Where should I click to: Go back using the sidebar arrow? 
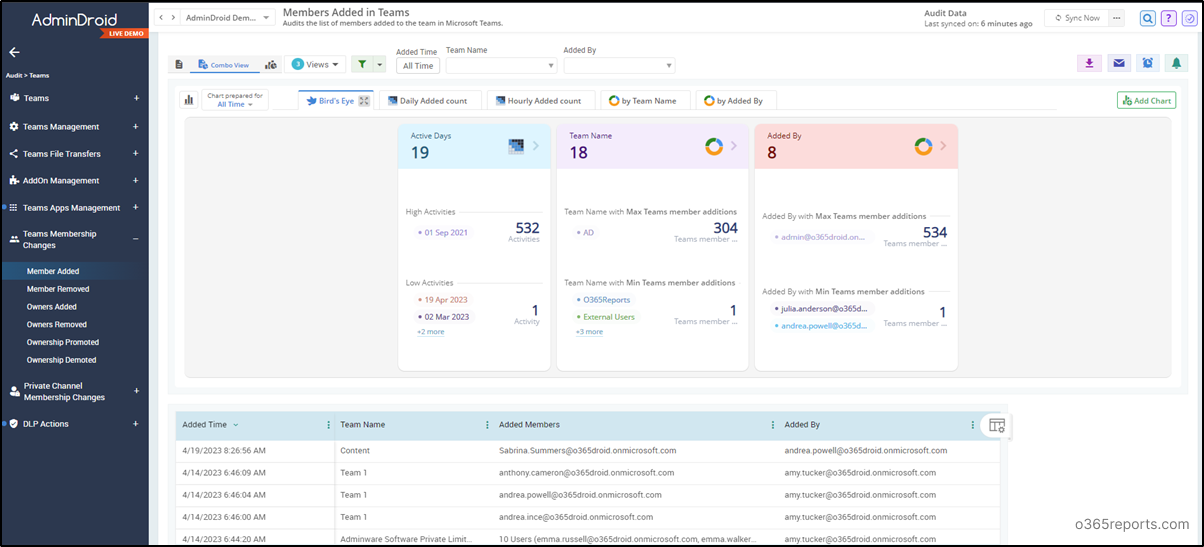point(14,52)
